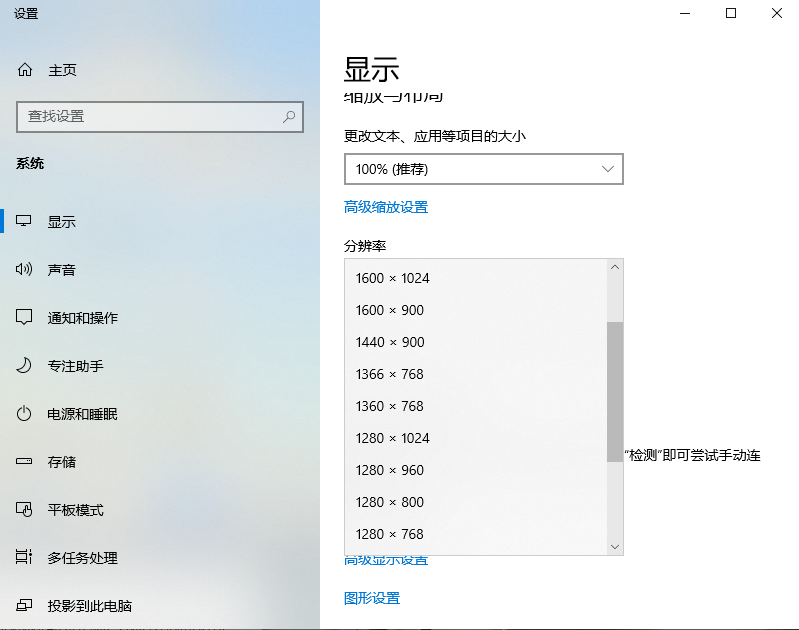Open Projecting to this PC (投影到此电脑)

click(x=90, y=606)
